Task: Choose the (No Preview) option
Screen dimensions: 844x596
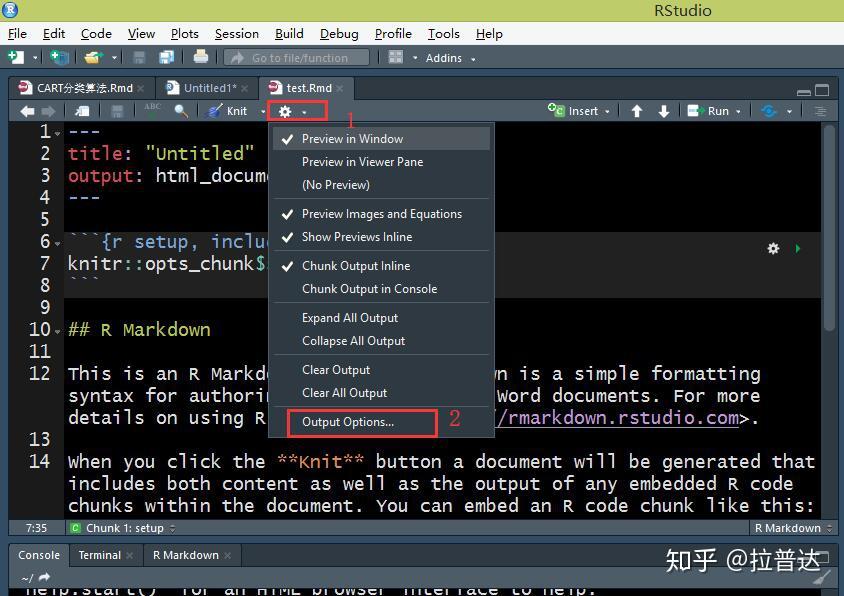Action: [382, 185]
